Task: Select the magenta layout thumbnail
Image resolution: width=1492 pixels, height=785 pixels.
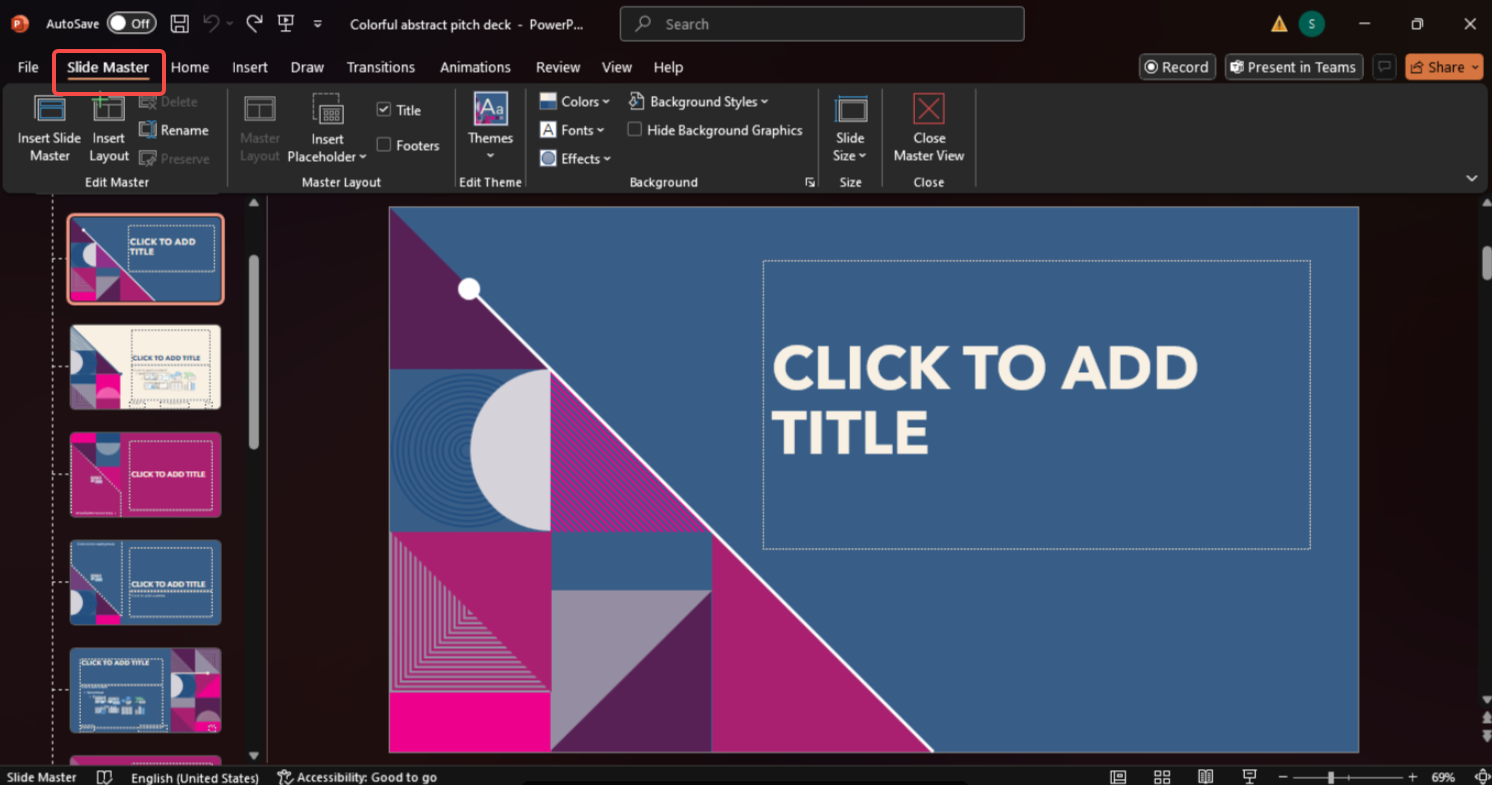Action: click(x=146, y=475)
